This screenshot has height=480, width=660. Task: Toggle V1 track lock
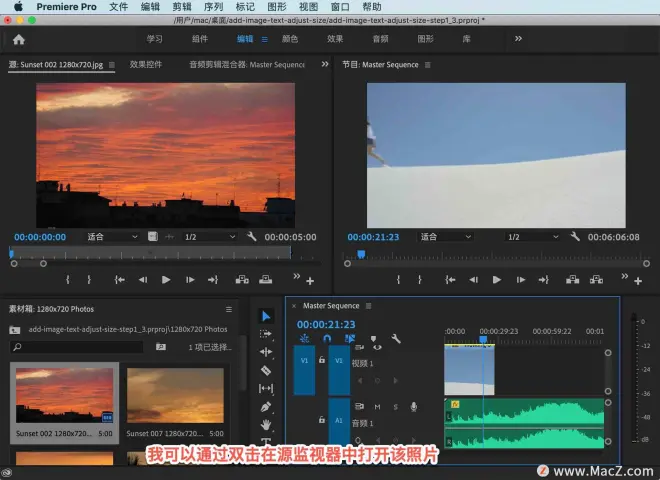click(x=322, y=360)
